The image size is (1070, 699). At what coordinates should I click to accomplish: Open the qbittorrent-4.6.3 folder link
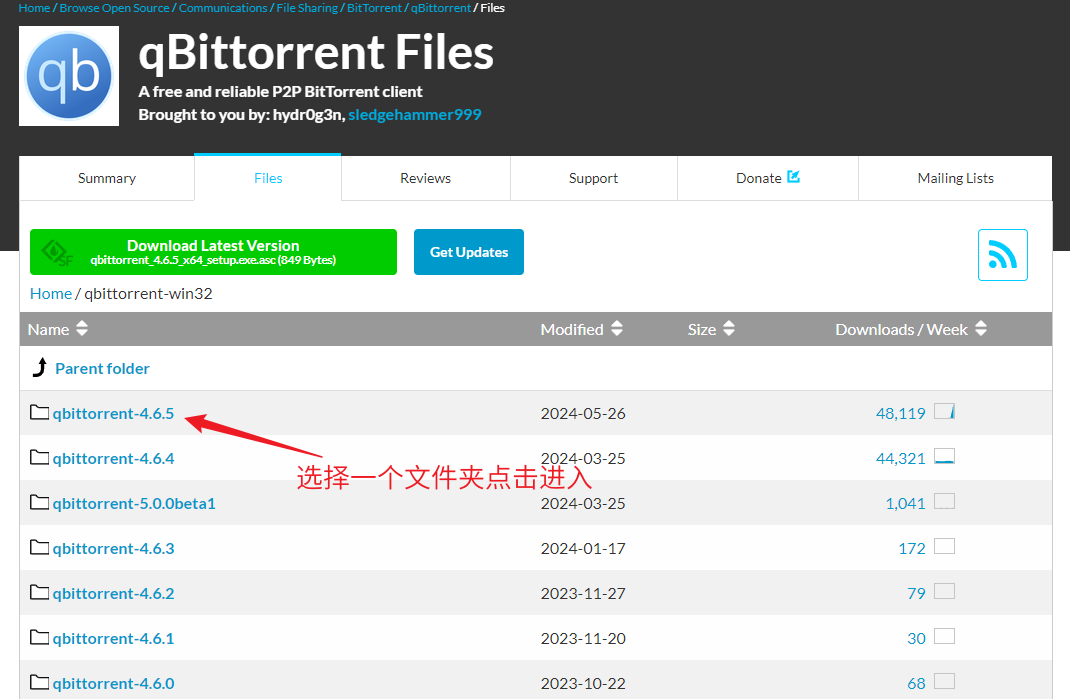pos(113,548)
